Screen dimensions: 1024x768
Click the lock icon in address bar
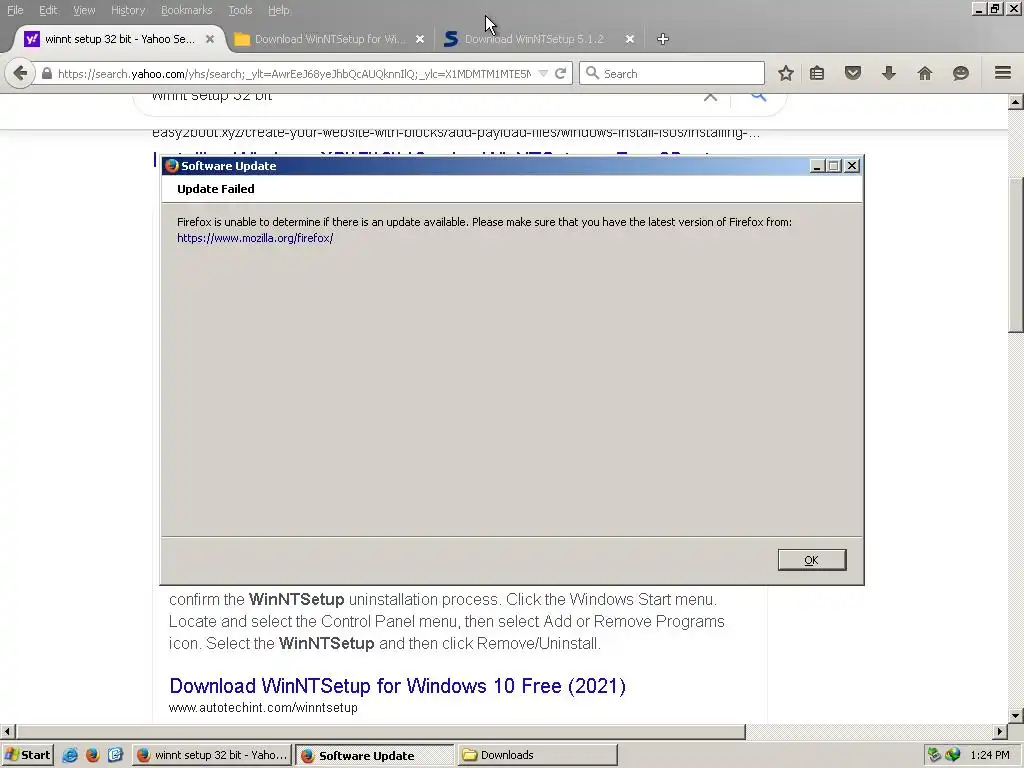pos(46,73)
